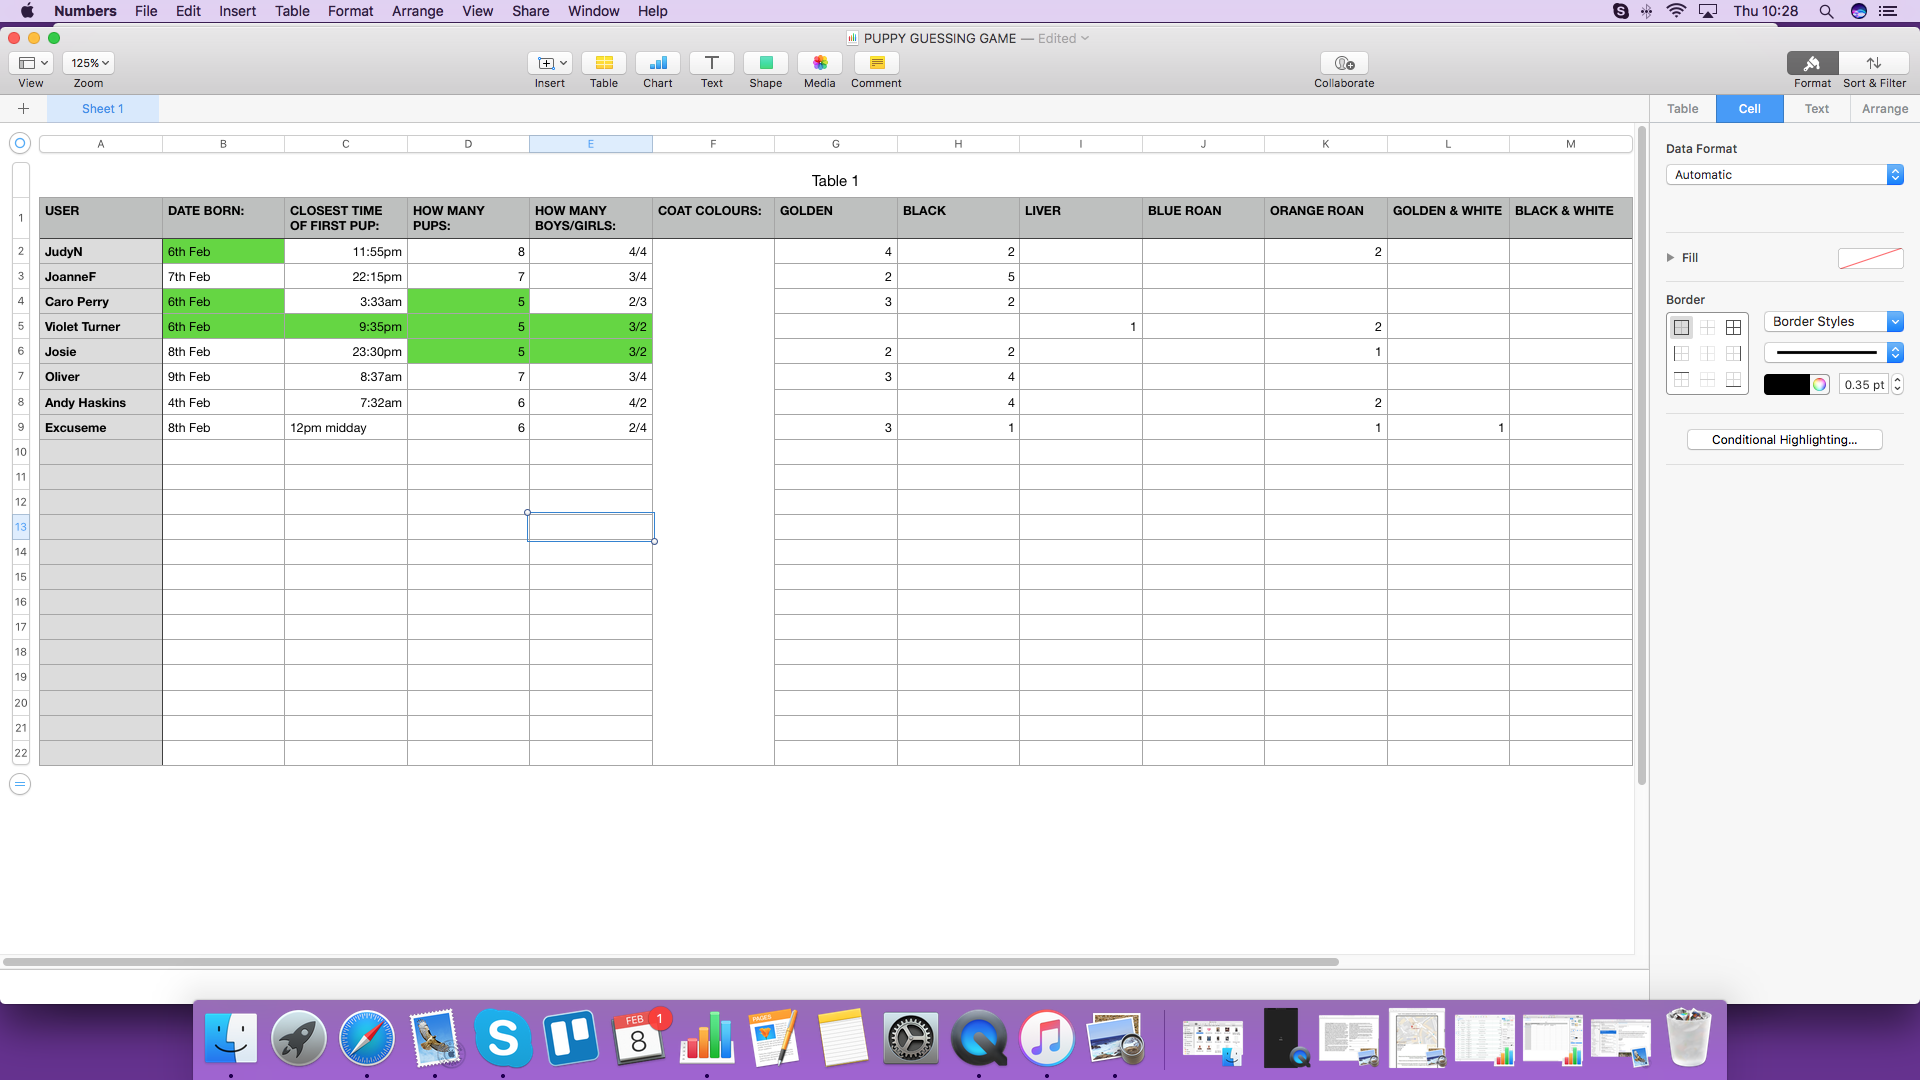Viewport: 1920px width, 1080px height.
Task: Click the Add Sheet button
Action: (x=22, y=108)
